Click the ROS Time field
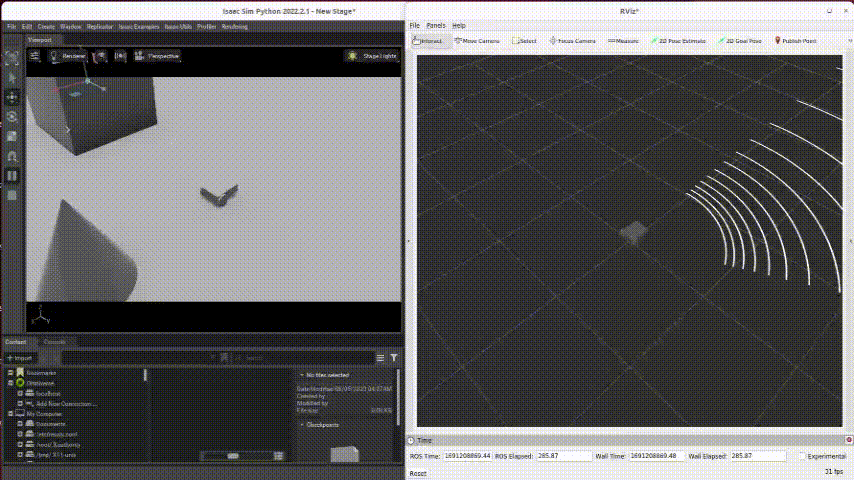The width and height of the screenshot is (854, 480). (467, 456)
